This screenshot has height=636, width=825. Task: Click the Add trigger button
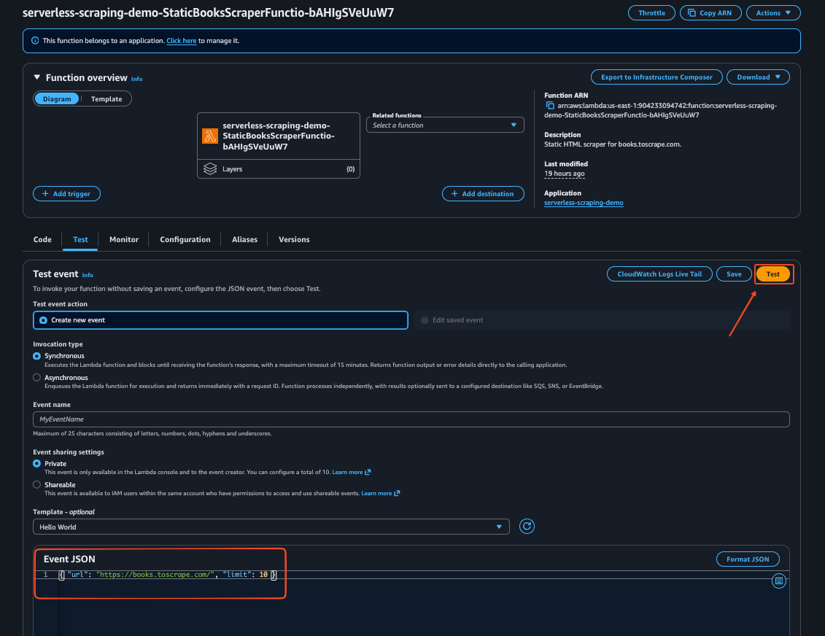point(66,194)
